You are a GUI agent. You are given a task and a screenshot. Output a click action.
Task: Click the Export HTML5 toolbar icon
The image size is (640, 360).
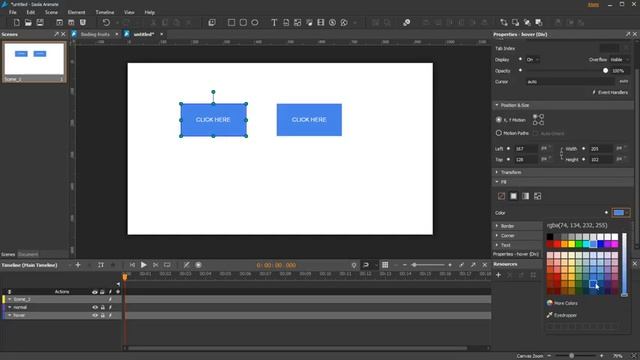83,23
